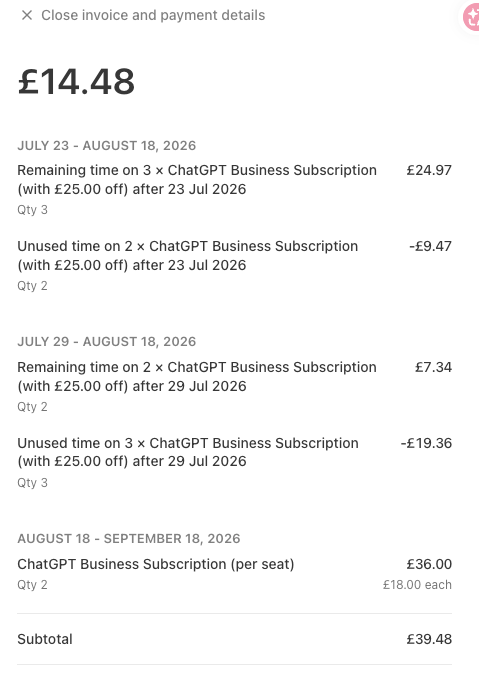Click the 'July 29 - August 18, 2026' period header

pos(107,341)
